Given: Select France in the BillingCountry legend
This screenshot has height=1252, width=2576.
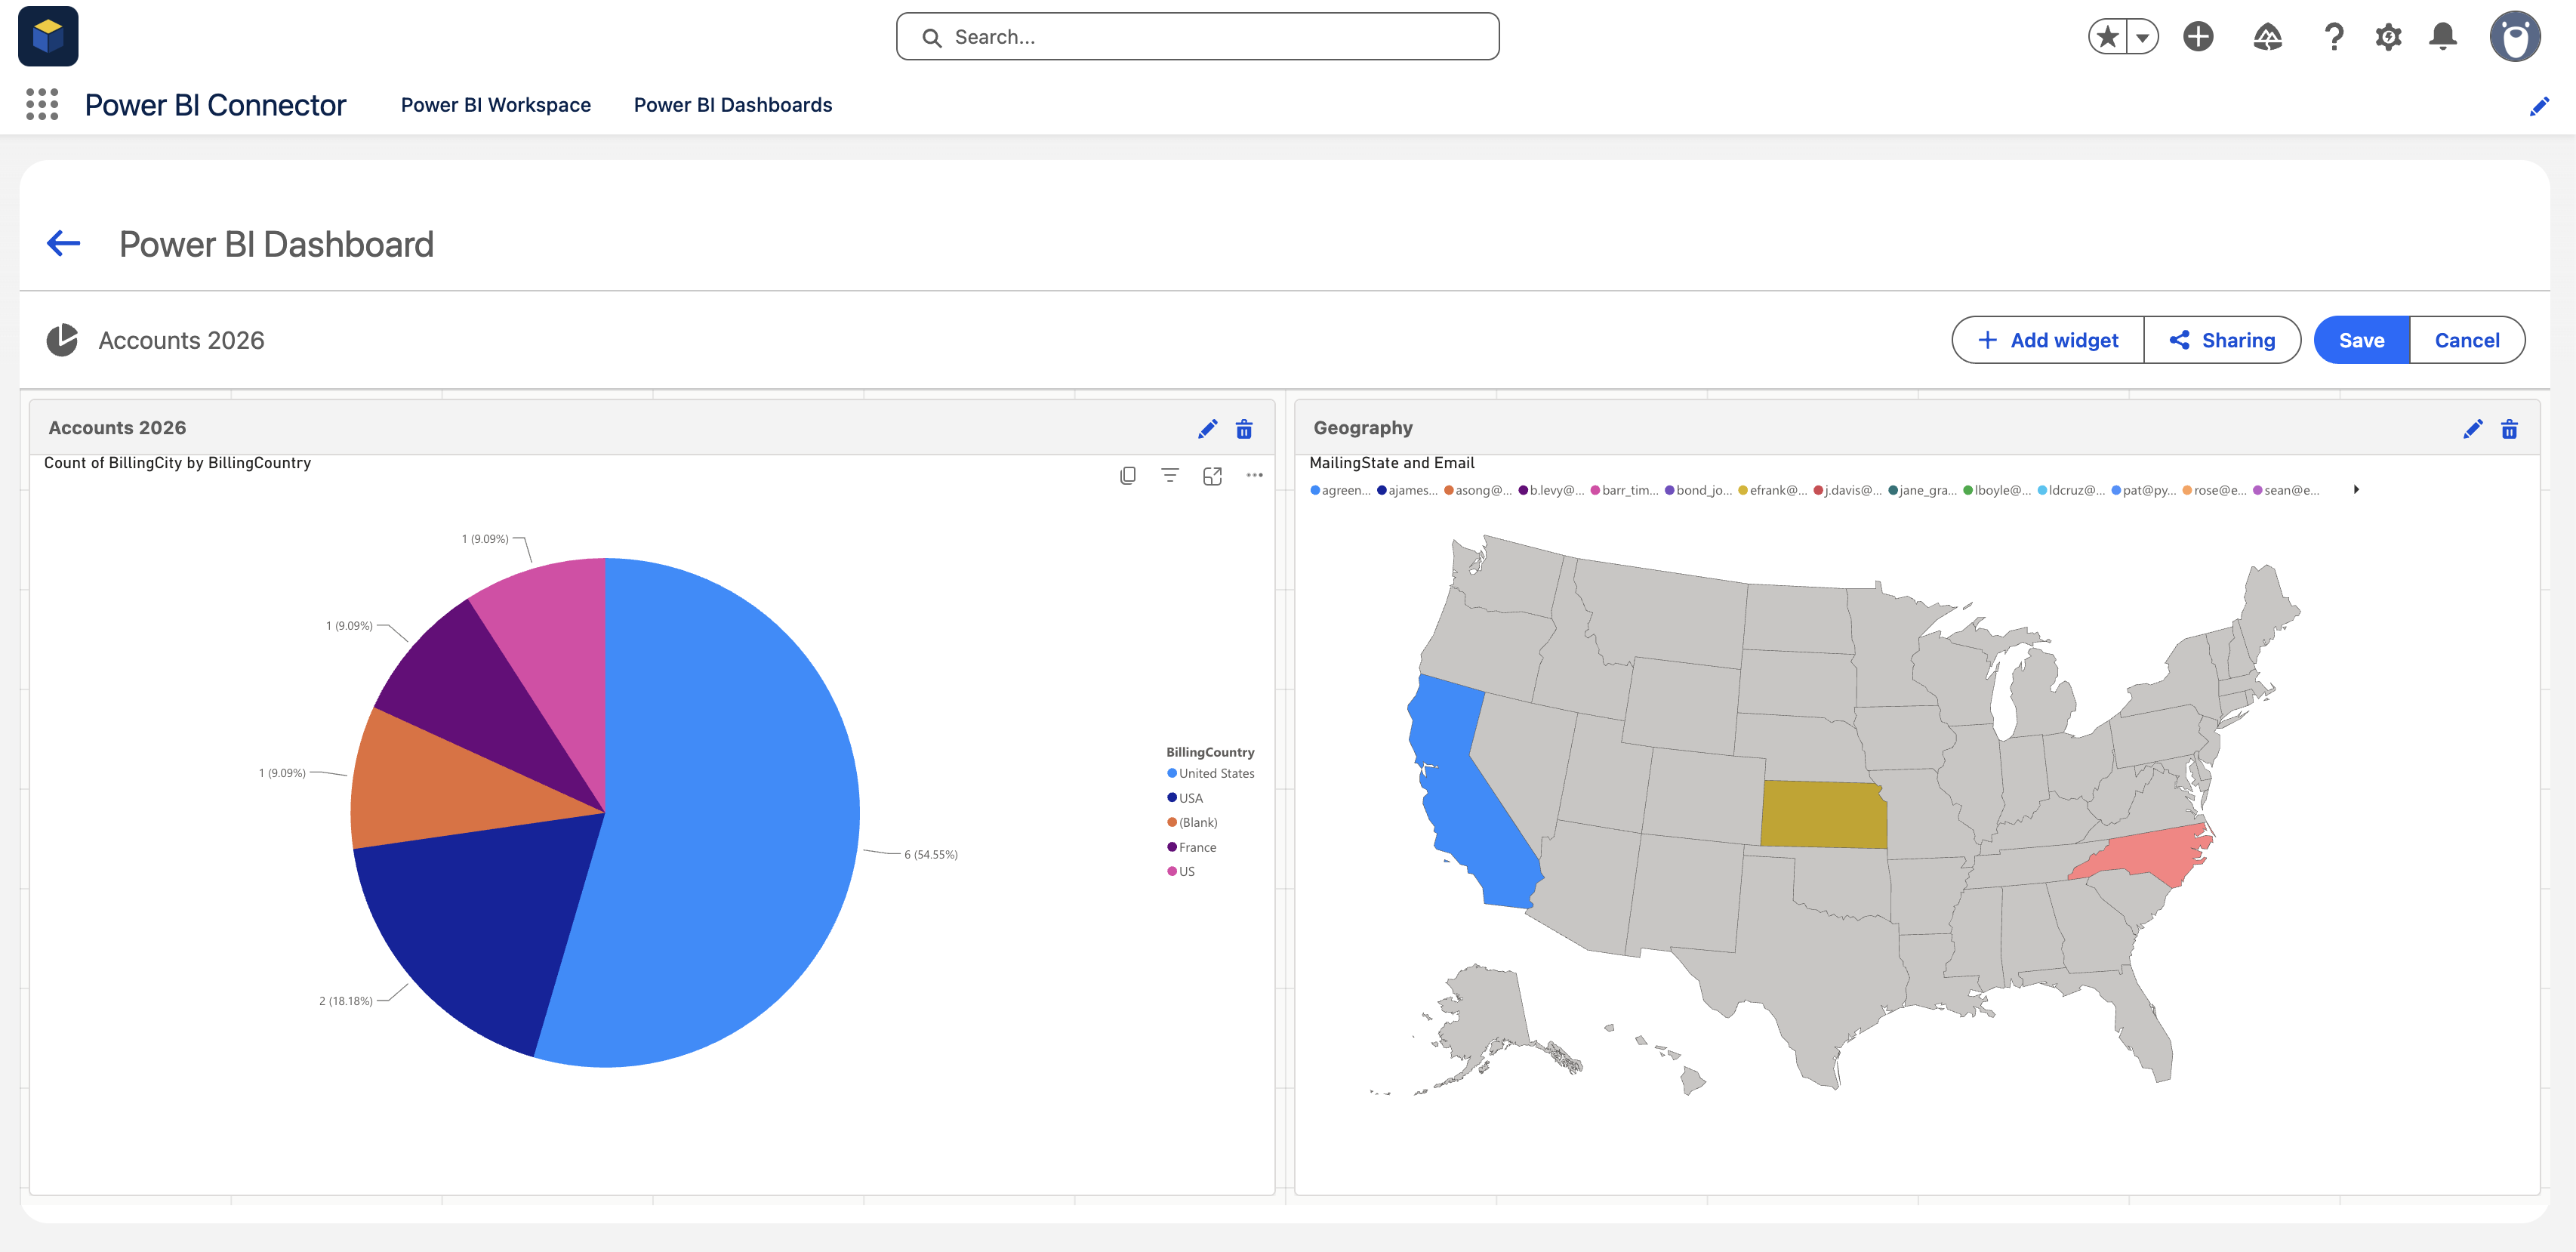Looking at the screenshot, I should click(x=1191, y=848).
